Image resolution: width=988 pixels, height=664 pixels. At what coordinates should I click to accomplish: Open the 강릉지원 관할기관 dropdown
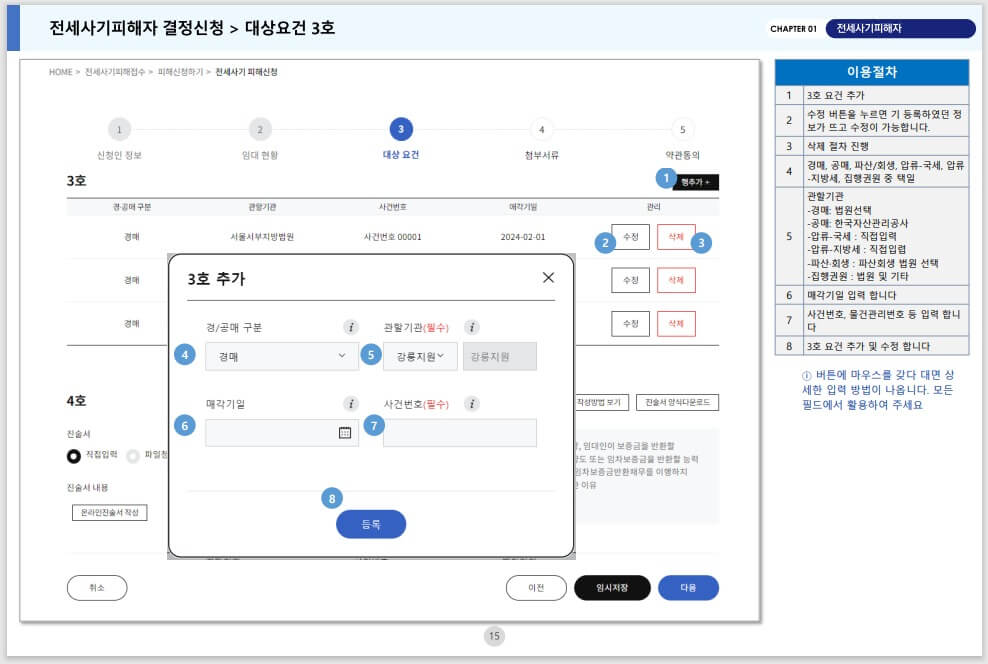click(420, 356)
